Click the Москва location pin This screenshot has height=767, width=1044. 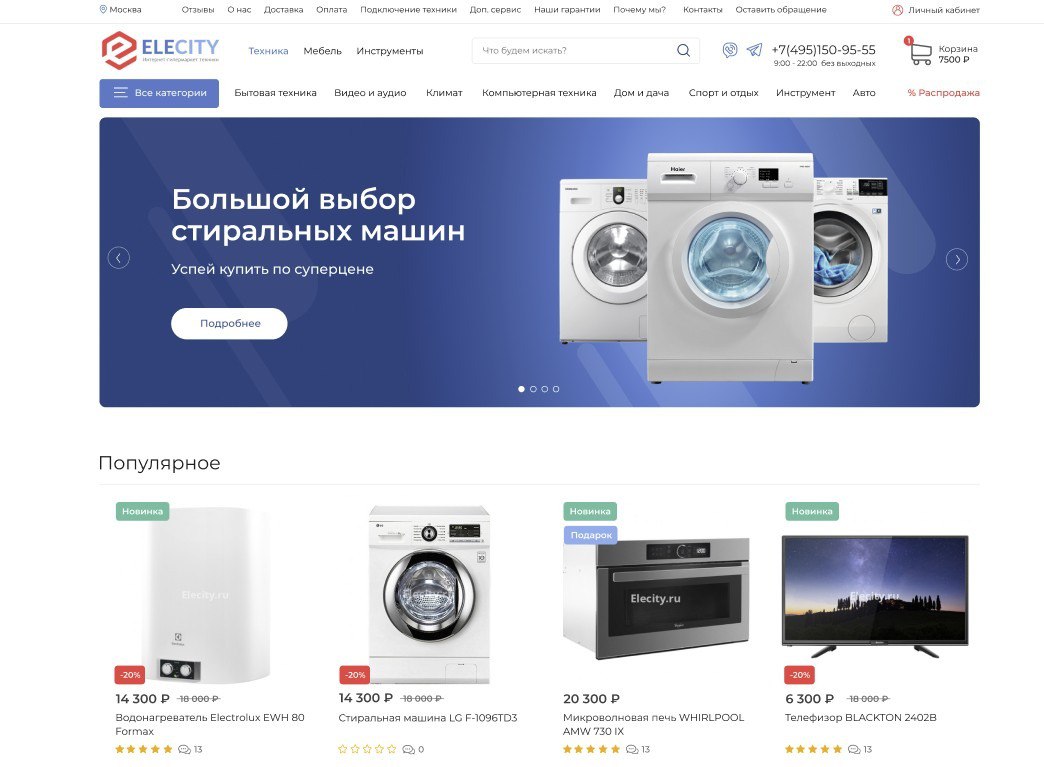pyautogui.click(x=103, y=9)
